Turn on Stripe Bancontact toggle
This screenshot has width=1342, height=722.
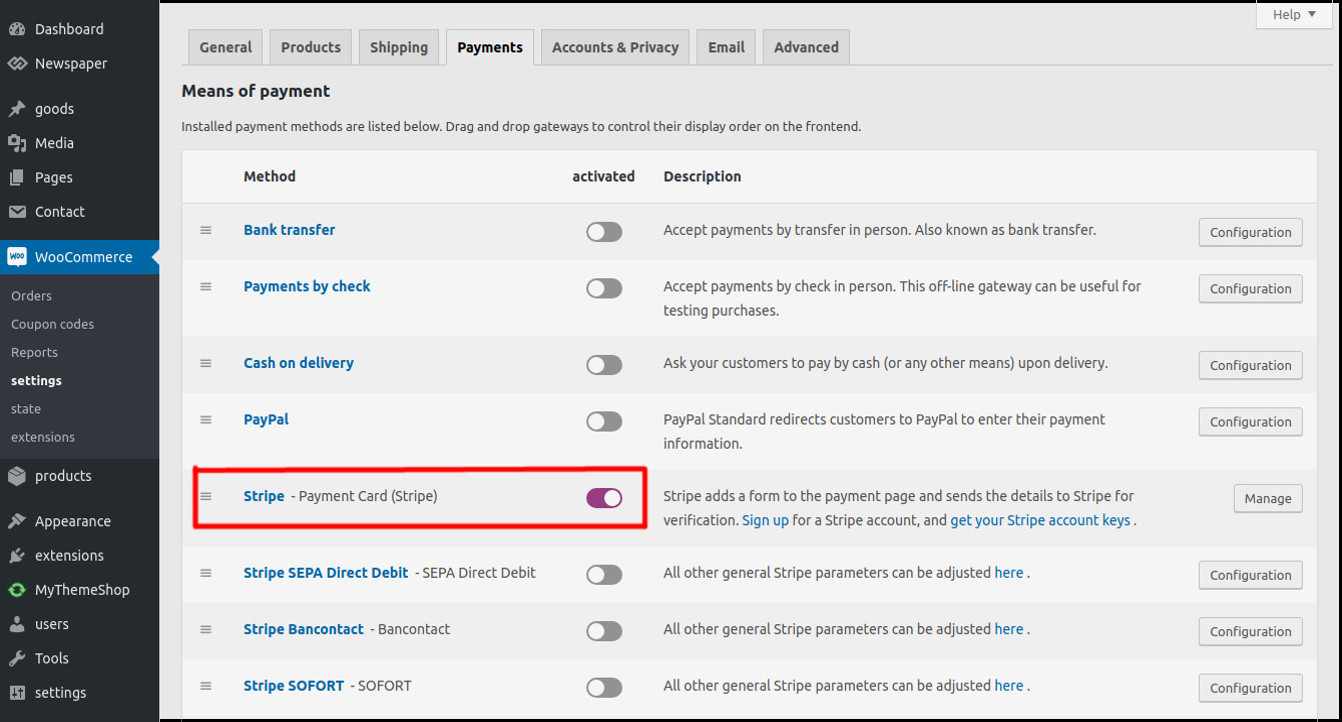click(604, 631)
